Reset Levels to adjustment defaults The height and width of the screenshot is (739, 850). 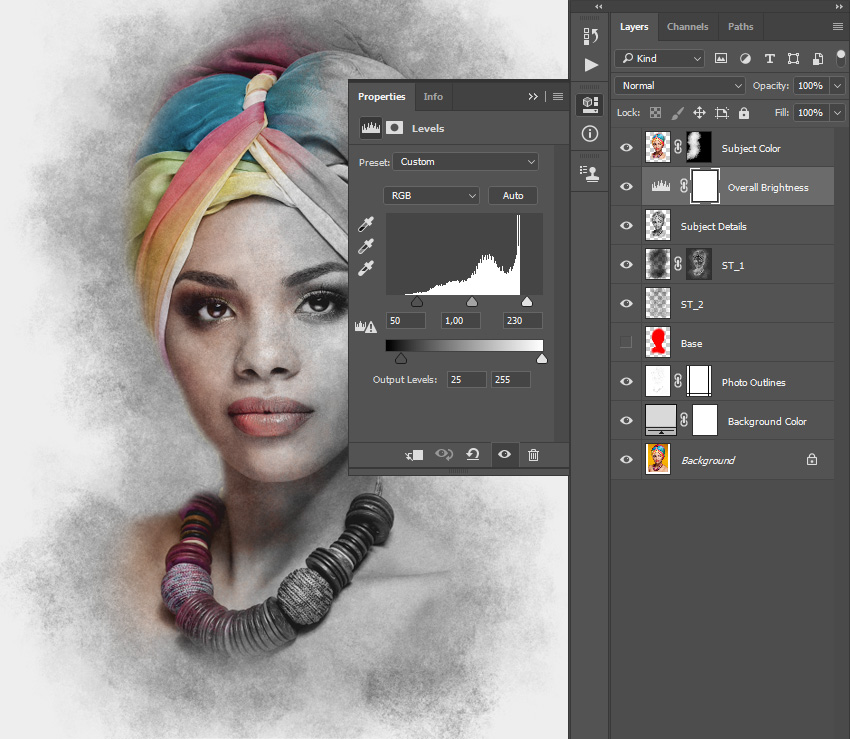click(473, 454)
